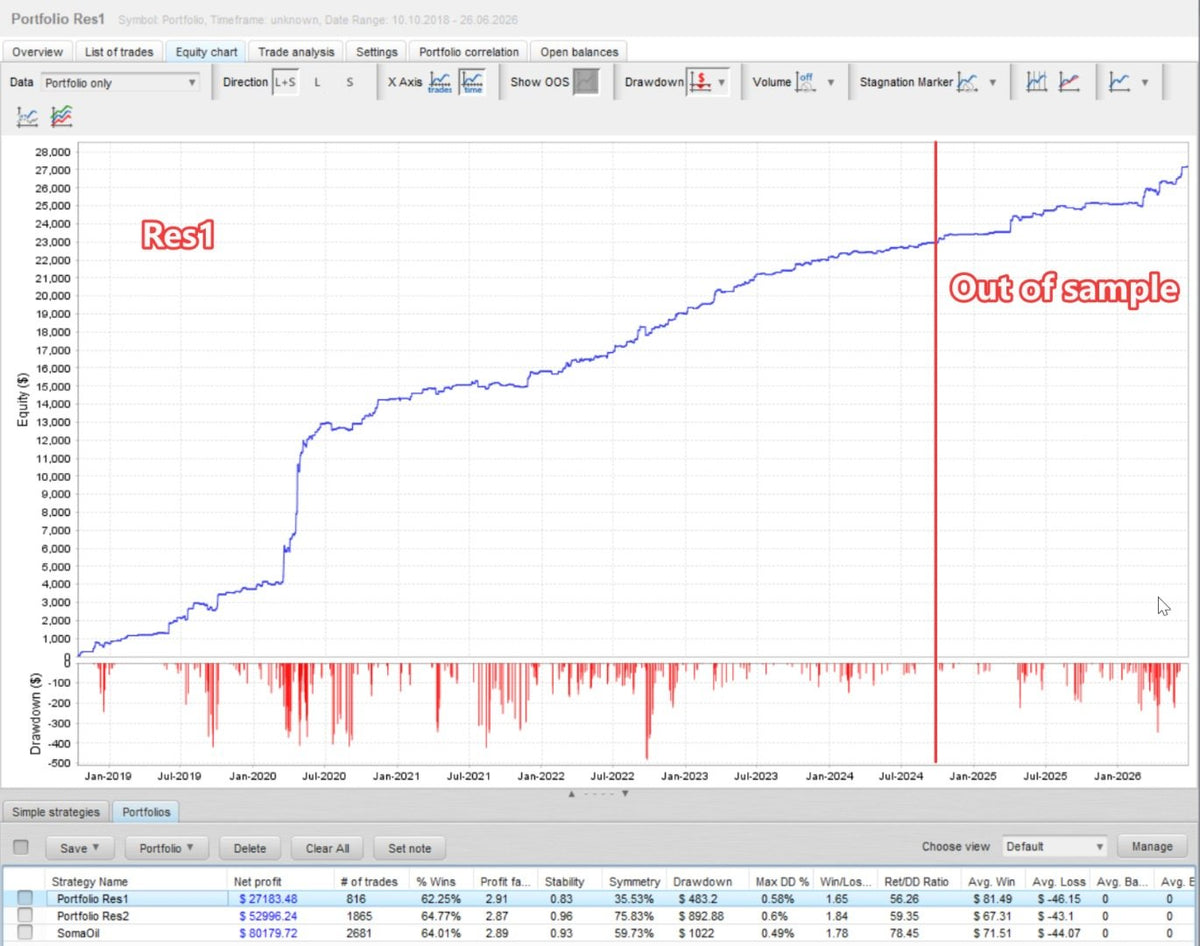Click the Clear All button
1200x946 pixels.
pos(327,848)
